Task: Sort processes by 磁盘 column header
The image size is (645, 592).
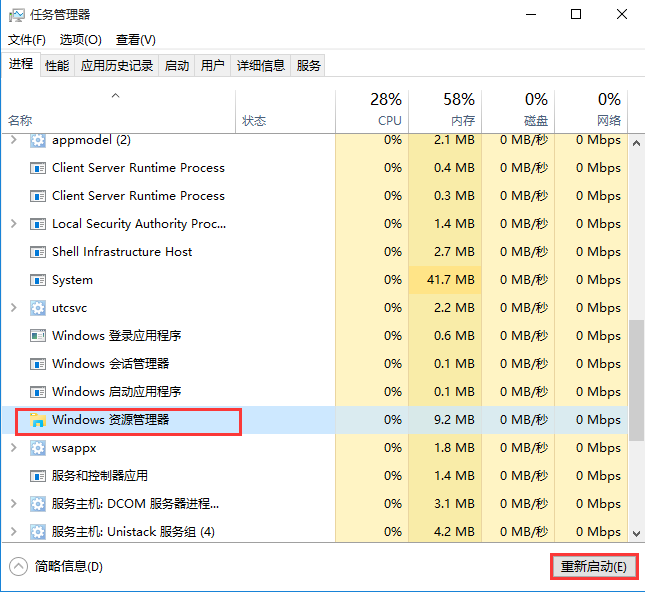Action: 518,112
